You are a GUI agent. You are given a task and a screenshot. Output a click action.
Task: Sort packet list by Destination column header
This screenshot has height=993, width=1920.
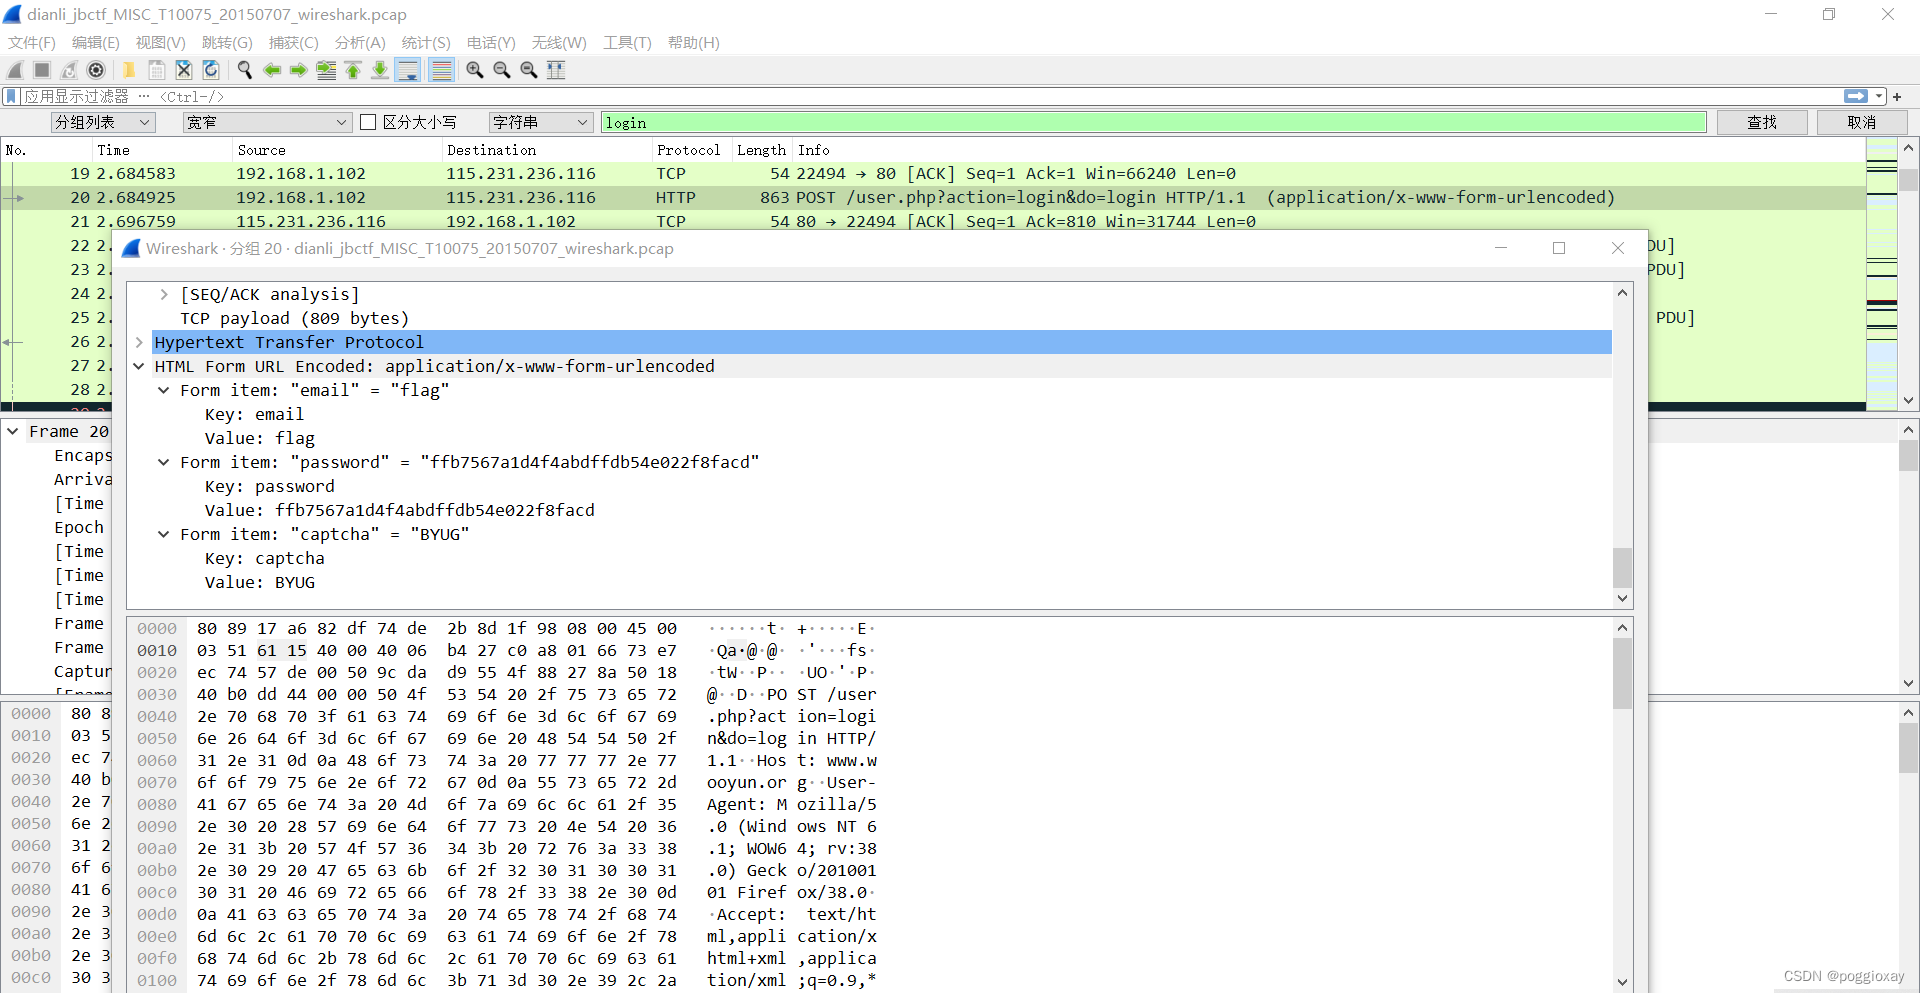point(546,150)
